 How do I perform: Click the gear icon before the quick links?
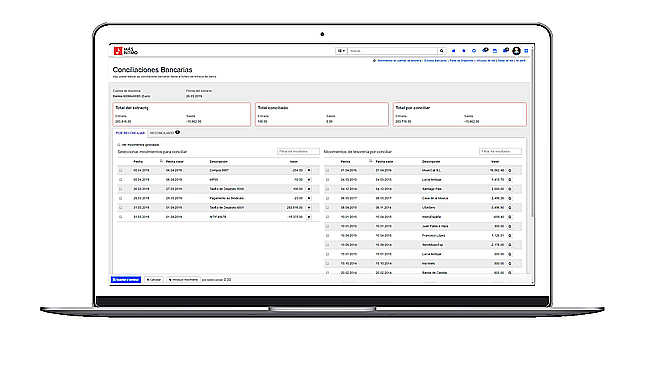[x=374, y=61]
